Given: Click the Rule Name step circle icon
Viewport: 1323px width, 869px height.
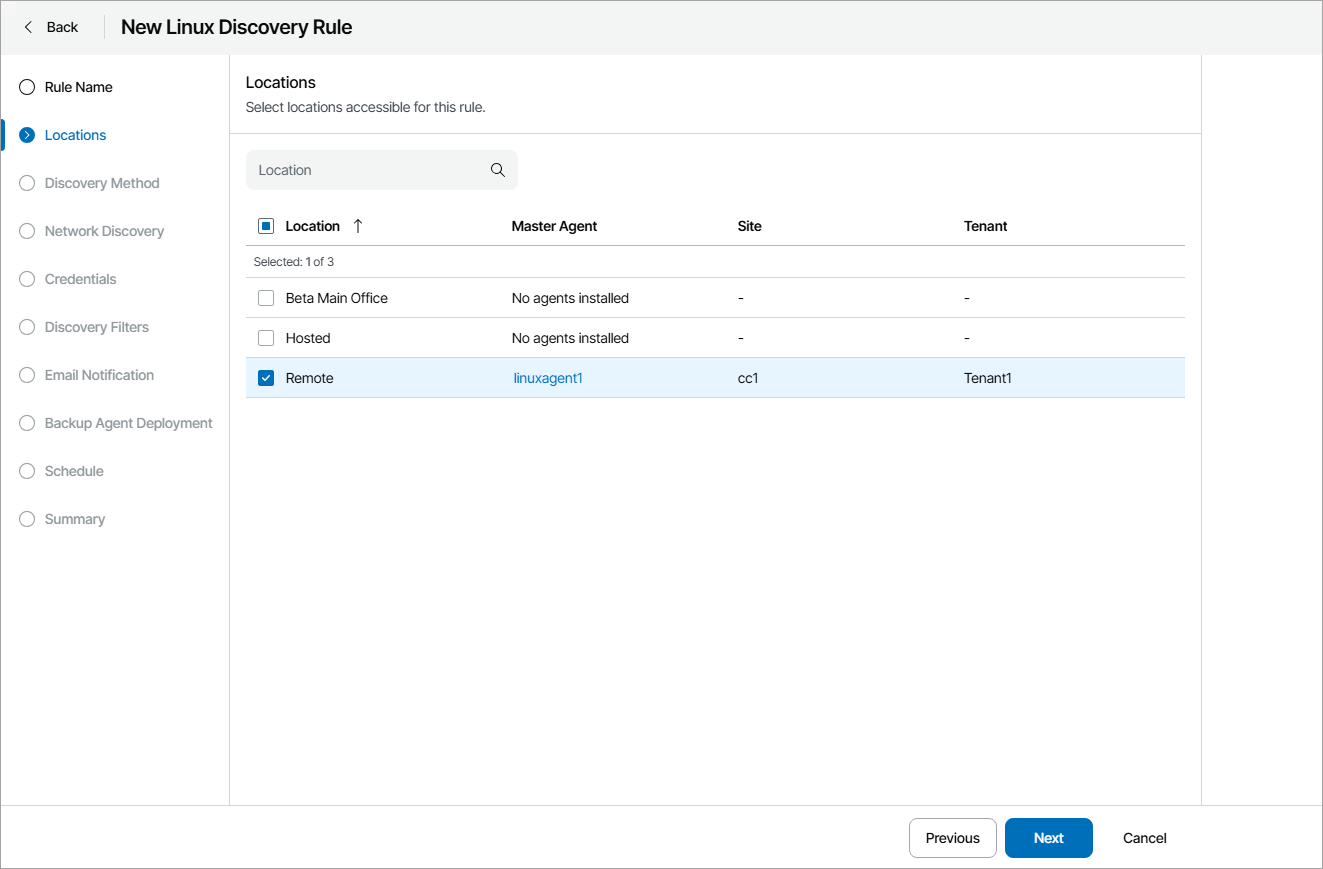Looking at the screenshot, I should [27, 87].
